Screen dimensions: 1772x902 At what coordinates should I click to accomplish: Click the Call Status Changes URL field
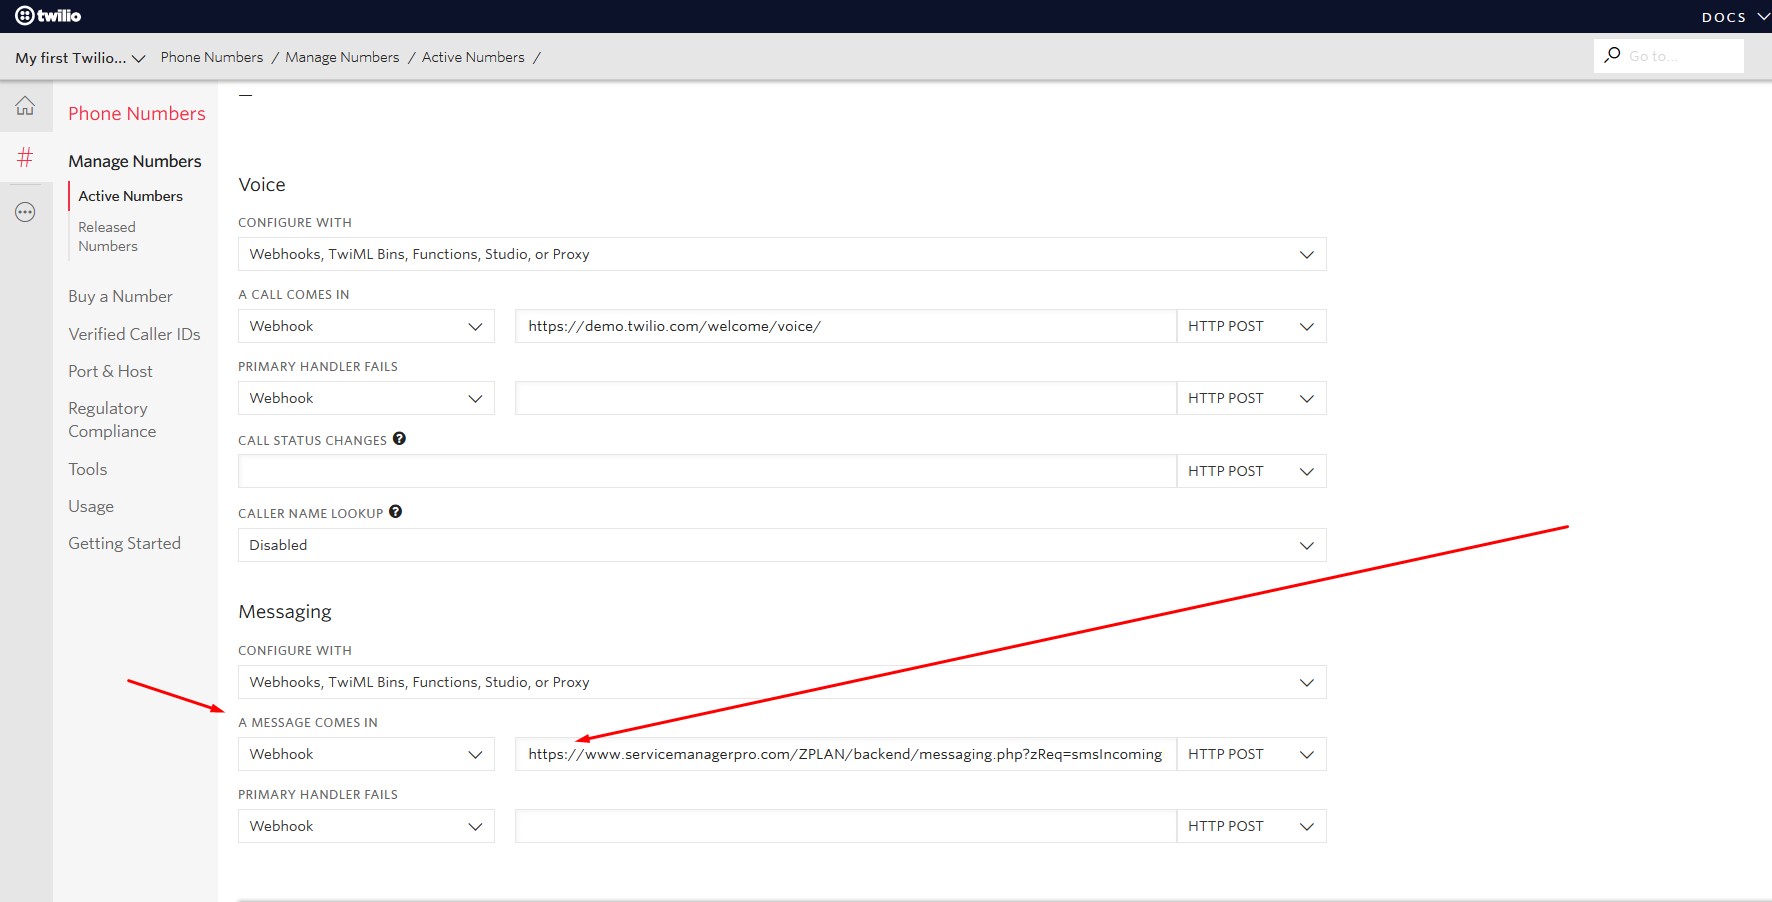click(x=707, y=471)
